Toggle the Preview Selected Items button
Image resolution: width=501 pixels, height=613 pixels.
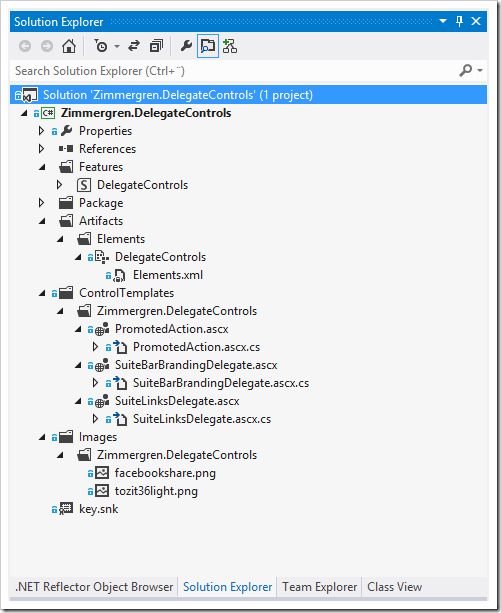208,46
